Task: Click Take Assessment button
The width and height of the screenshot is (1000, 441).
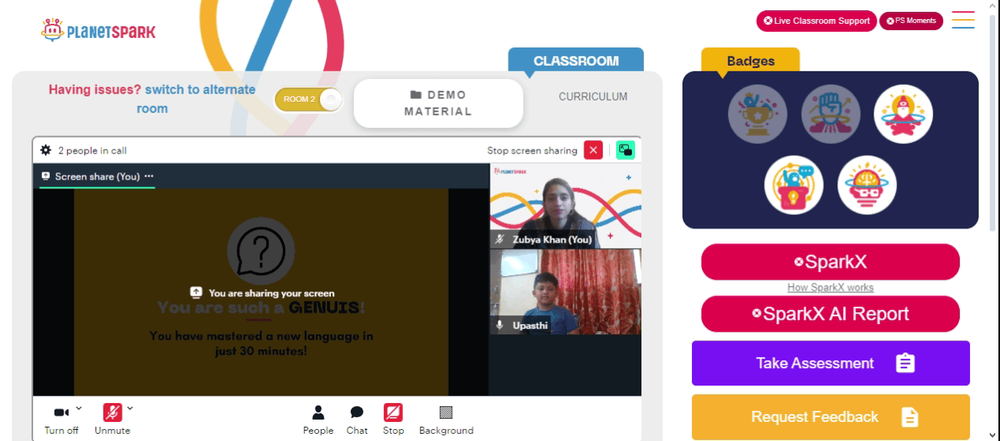Action: click(830, 363)
